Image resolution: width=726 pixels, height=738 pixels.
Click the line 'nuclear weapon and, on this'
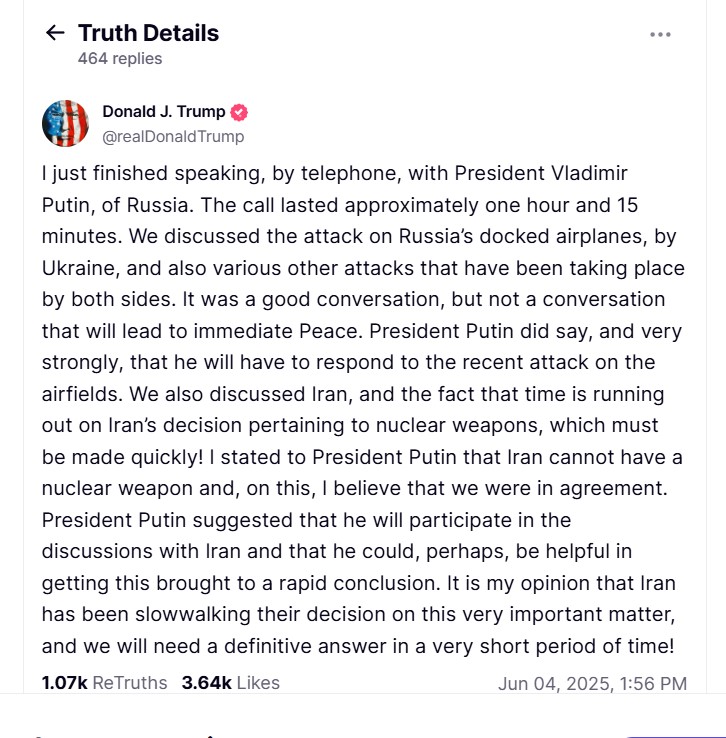[x=355, y=488]
